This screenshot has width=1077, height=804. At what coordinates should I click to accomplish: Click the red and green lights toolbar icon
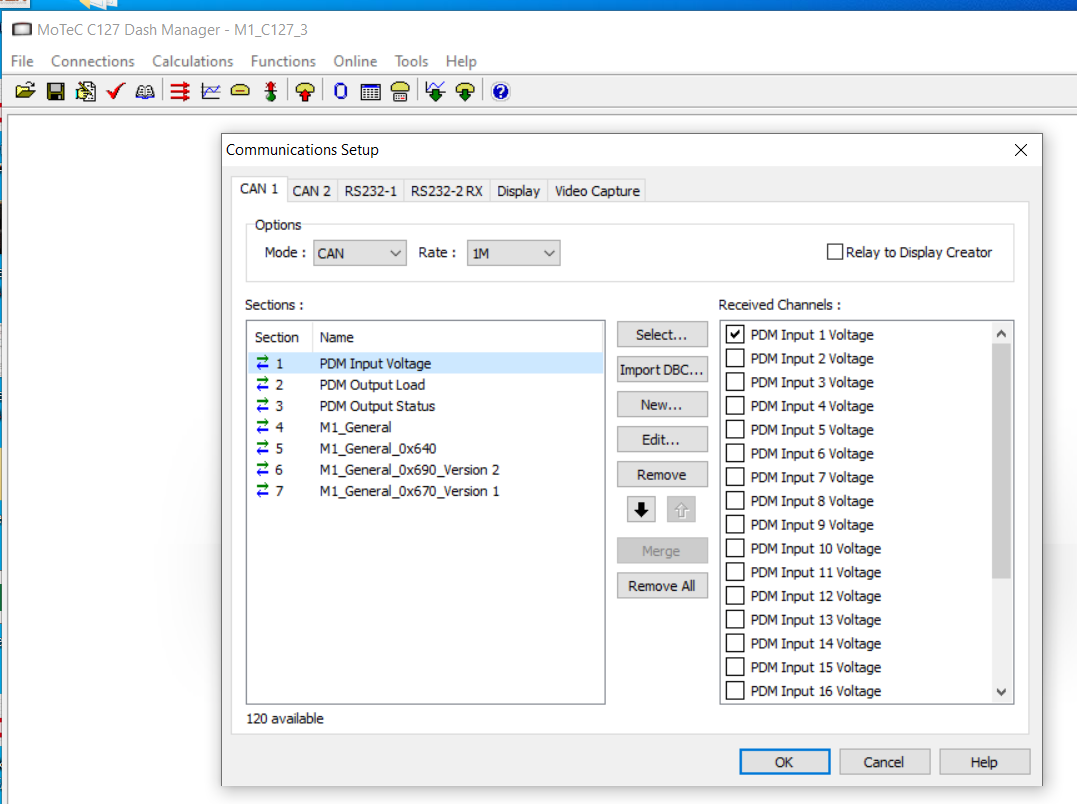[x=271, y=91]
